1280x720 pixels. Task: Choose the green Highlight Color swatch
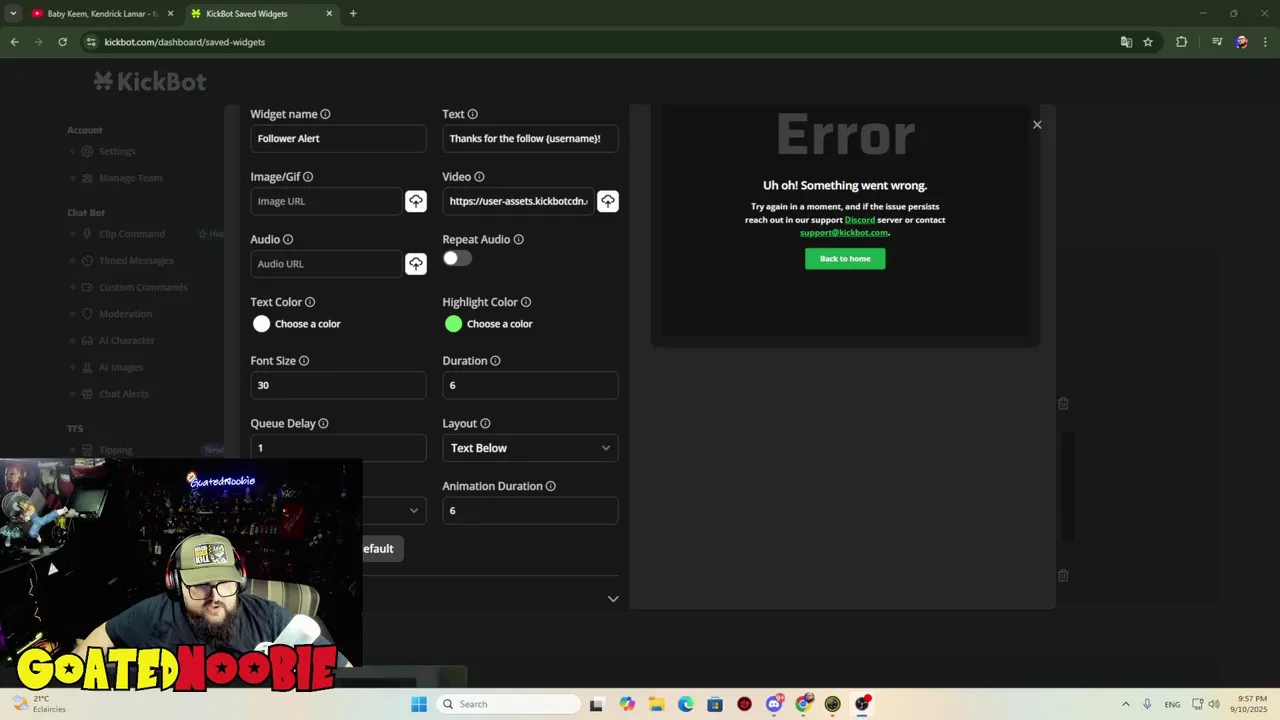pyautogui.click(x=453, y=324)
